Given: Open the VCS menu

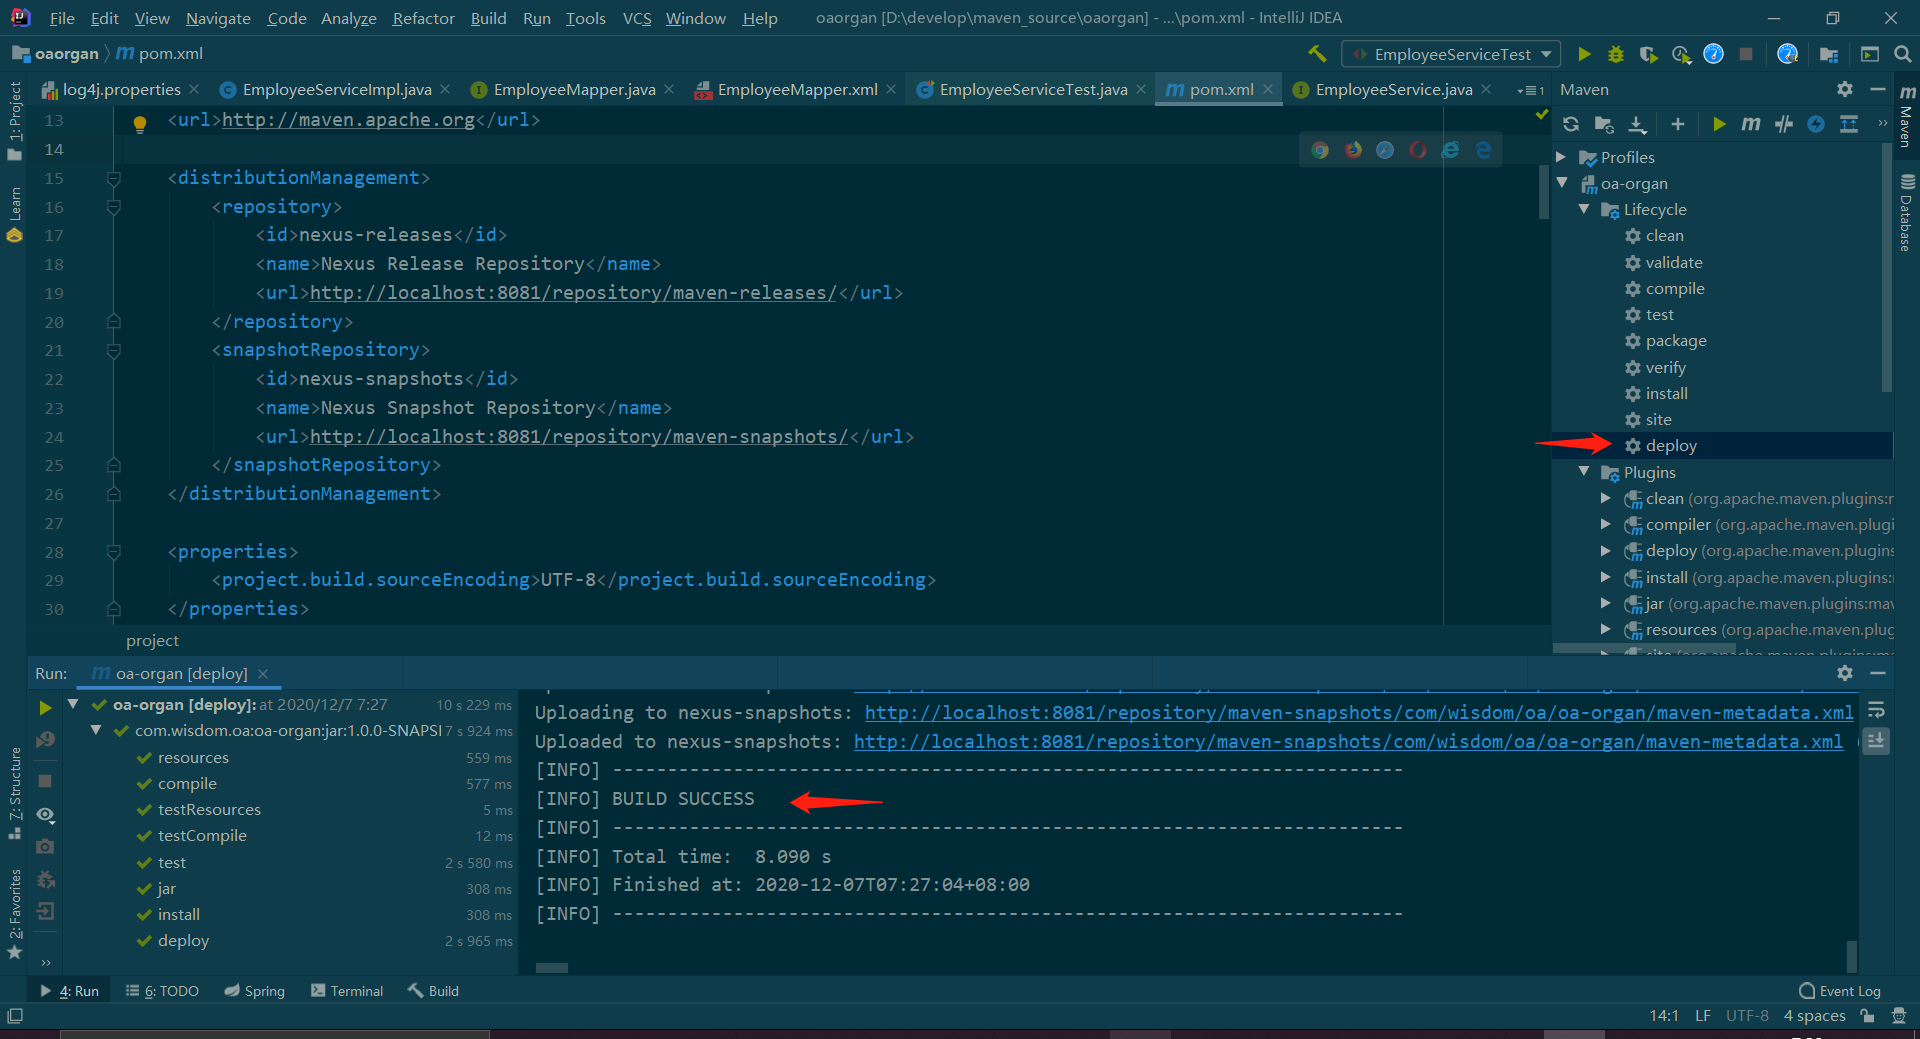Looking at the screenshot, I should tap(637, 18).
